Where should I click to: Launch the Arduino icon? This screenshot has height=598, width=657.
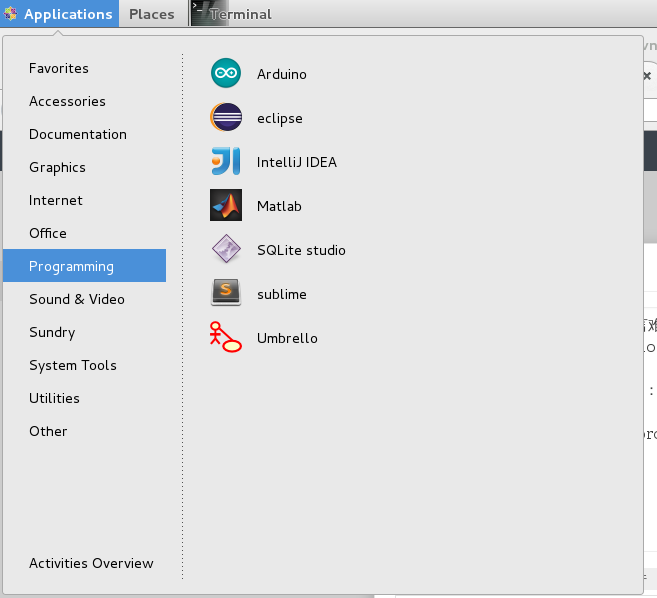(x=226, y=73)
